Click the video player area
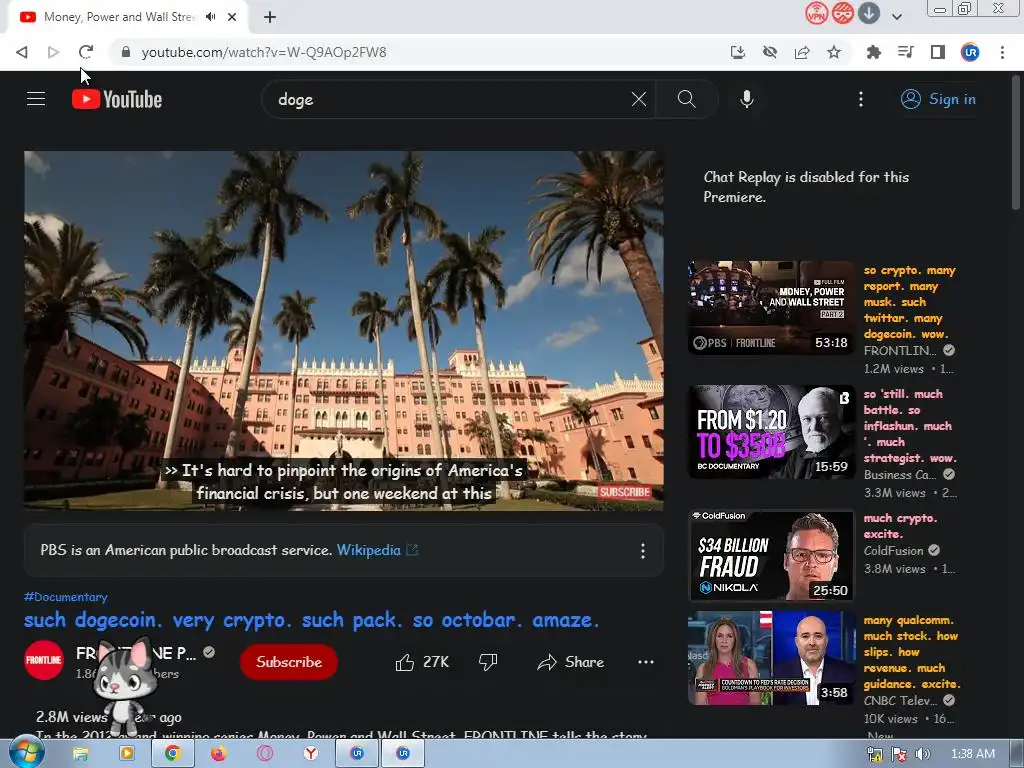Screen dimensions: 1024x768 pyautogui.click(x=344, y=330)
